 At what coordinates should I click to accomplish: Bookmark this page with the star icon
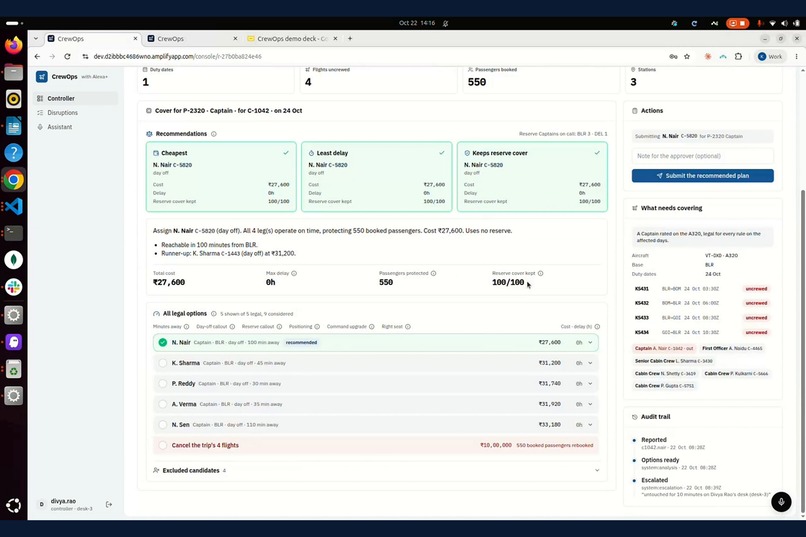[x=687, y=57]
